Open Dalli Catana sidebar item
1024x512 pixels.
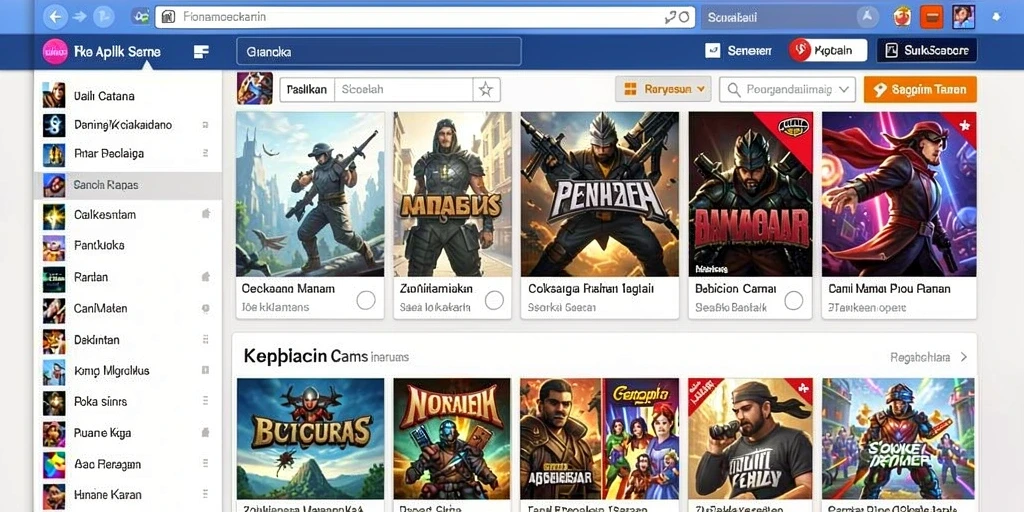point(128,96)
